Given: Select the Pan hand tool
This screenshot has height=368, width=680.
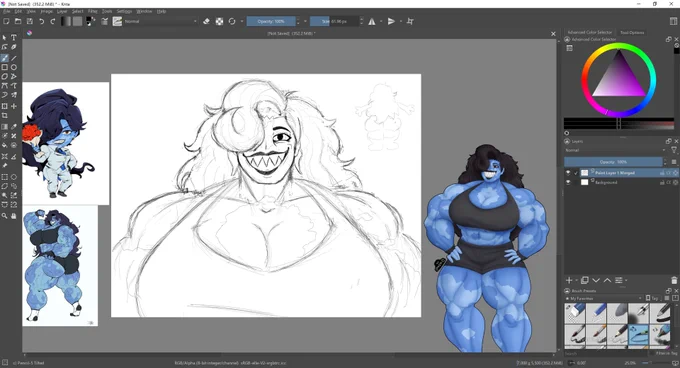Looking at the screenshot, I should click(14, 215).
